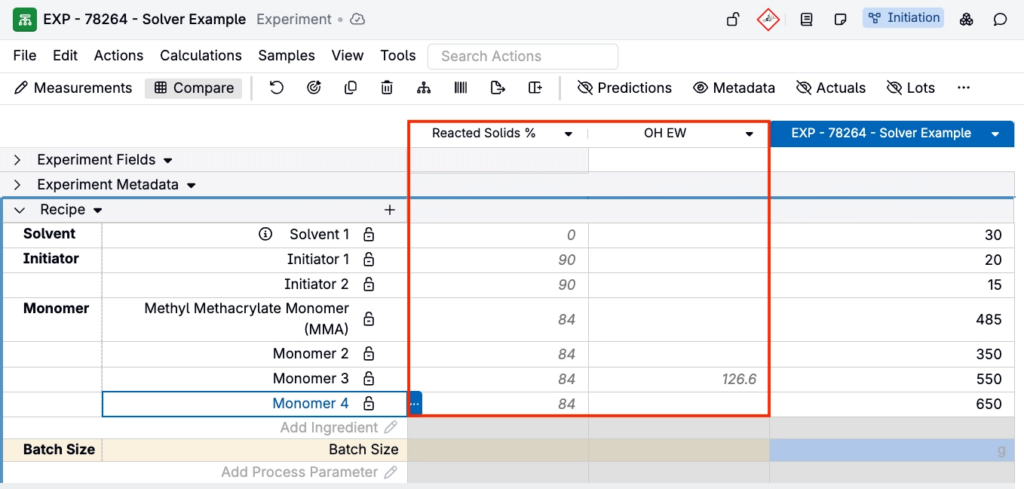Open the Calculations menu
1024x489 pixels.
[x=201, y=56]
